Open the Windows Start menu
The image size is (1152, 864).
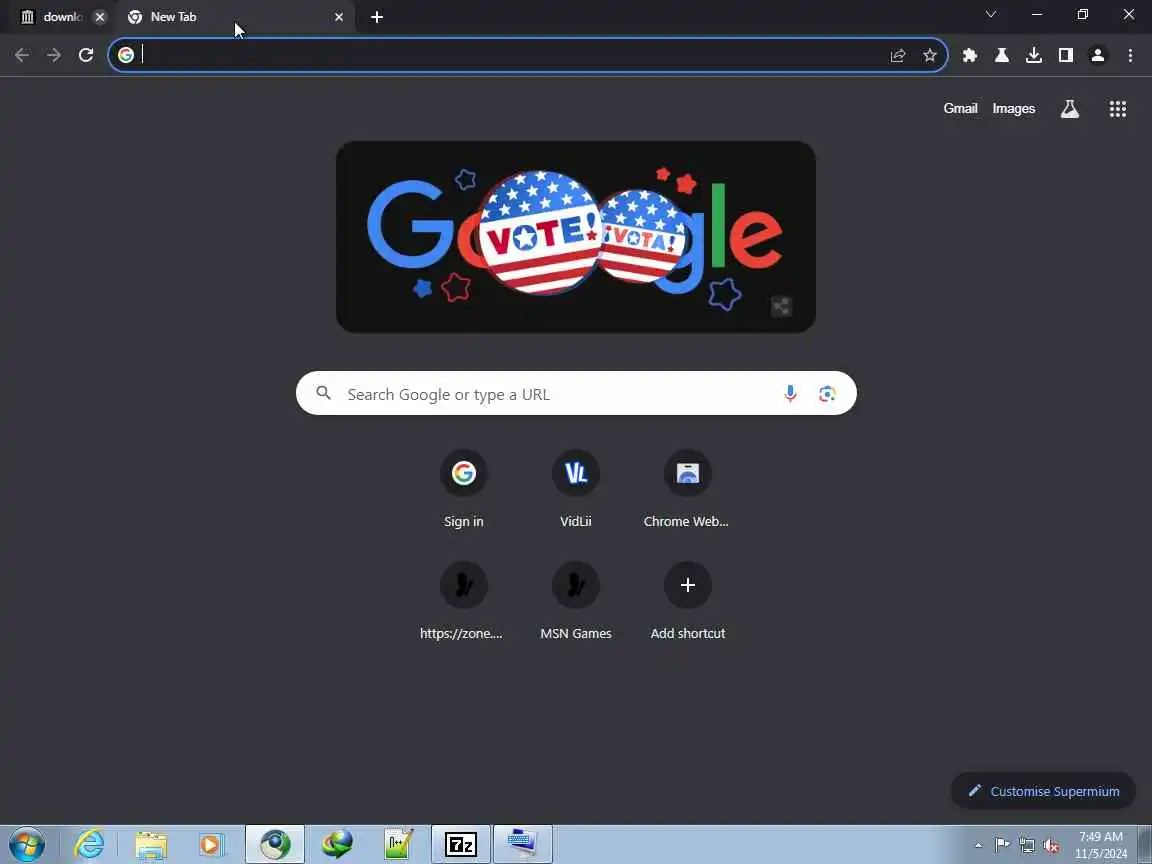tap(26, 845)
